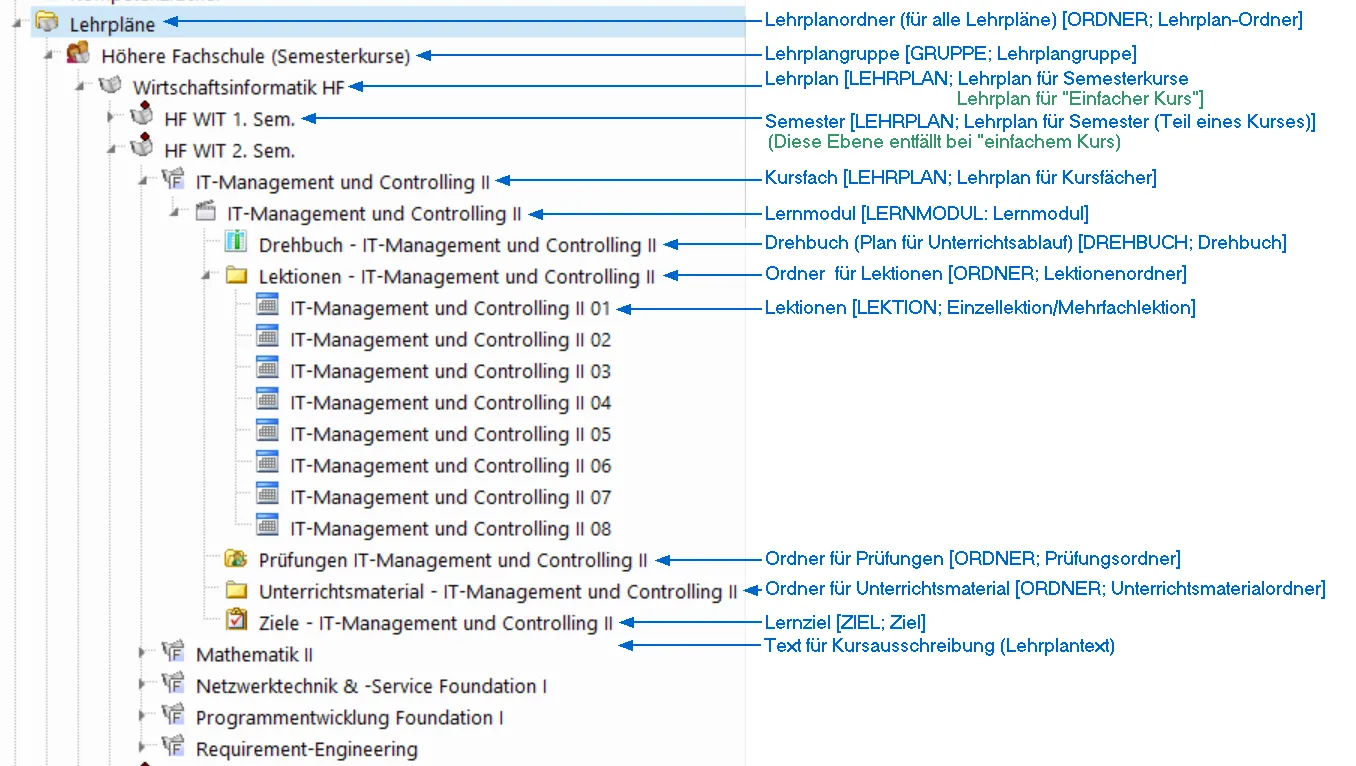Image resolution: width=1356 pixels, height=766 pixels.
Task: Click the yellow Lektionen folder icon
Action: coord(236,275)
